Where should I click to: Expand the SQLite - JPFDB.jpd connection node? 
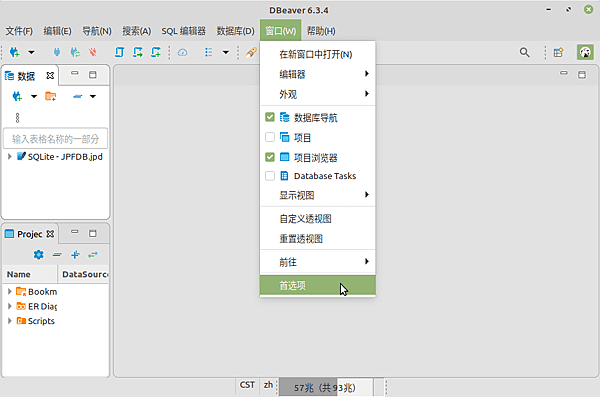pyautogui.click(x=10, y=156)
